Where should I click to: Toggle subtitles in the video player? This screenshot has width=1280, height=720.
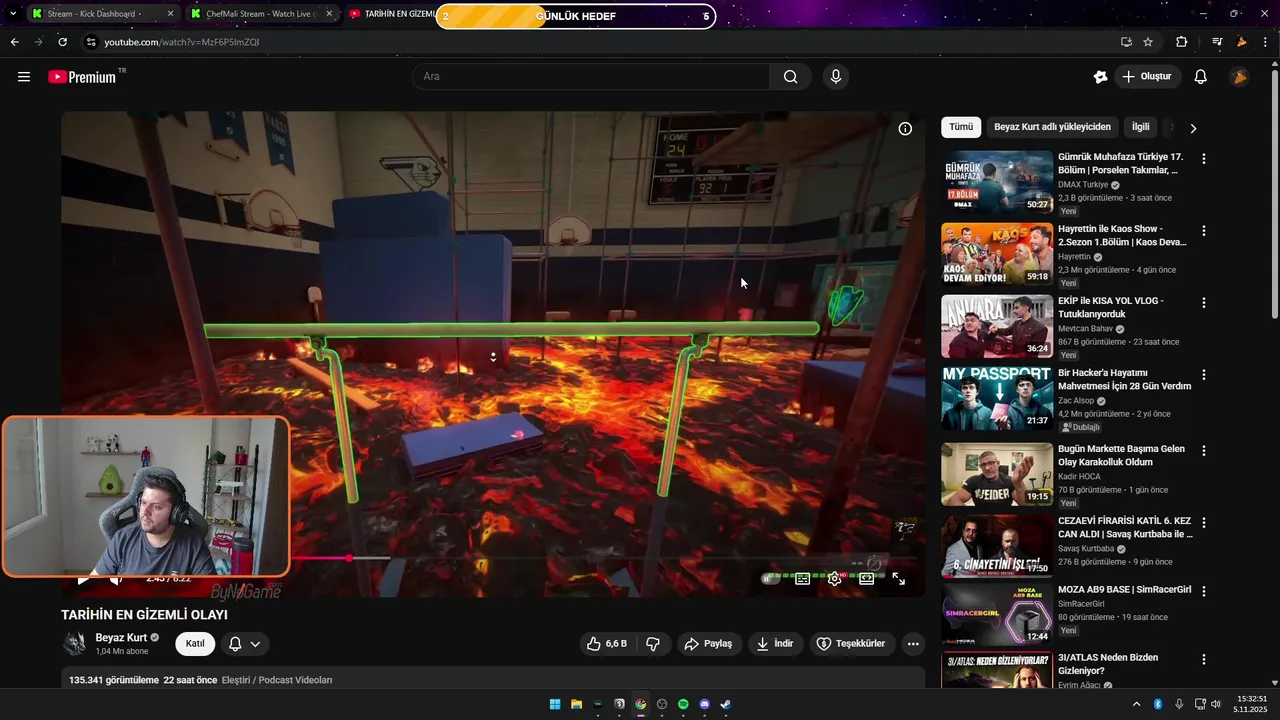[x=802, y=578]
